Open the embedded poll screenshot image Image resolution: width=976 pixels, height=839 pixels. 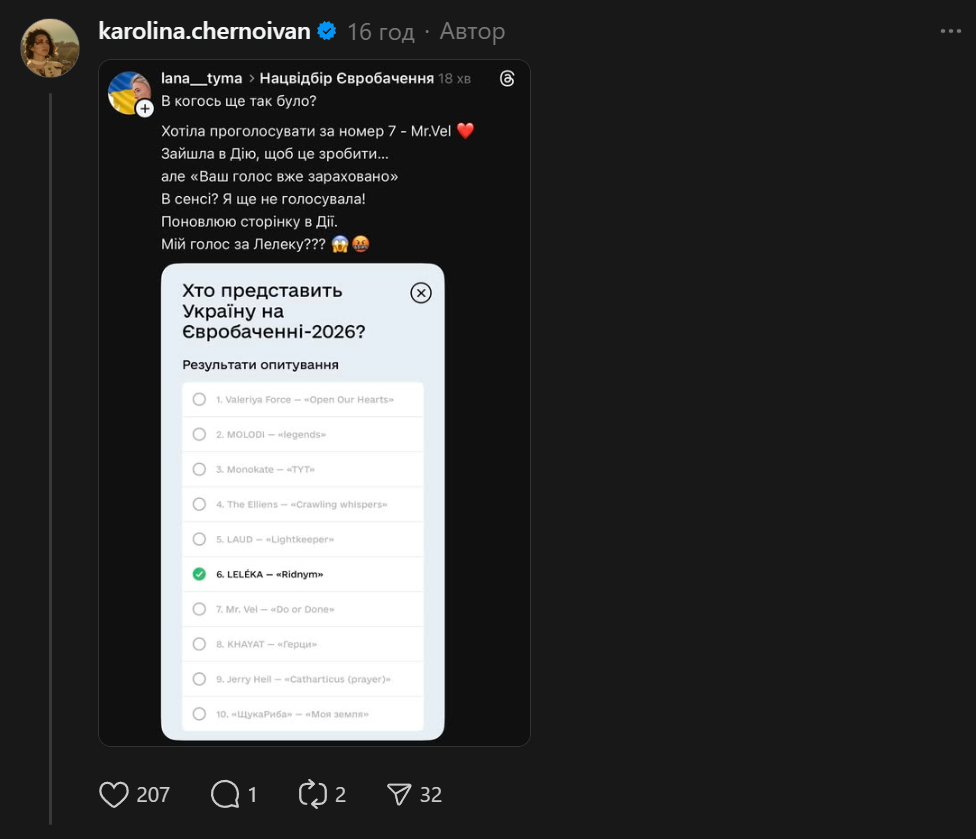302,500
